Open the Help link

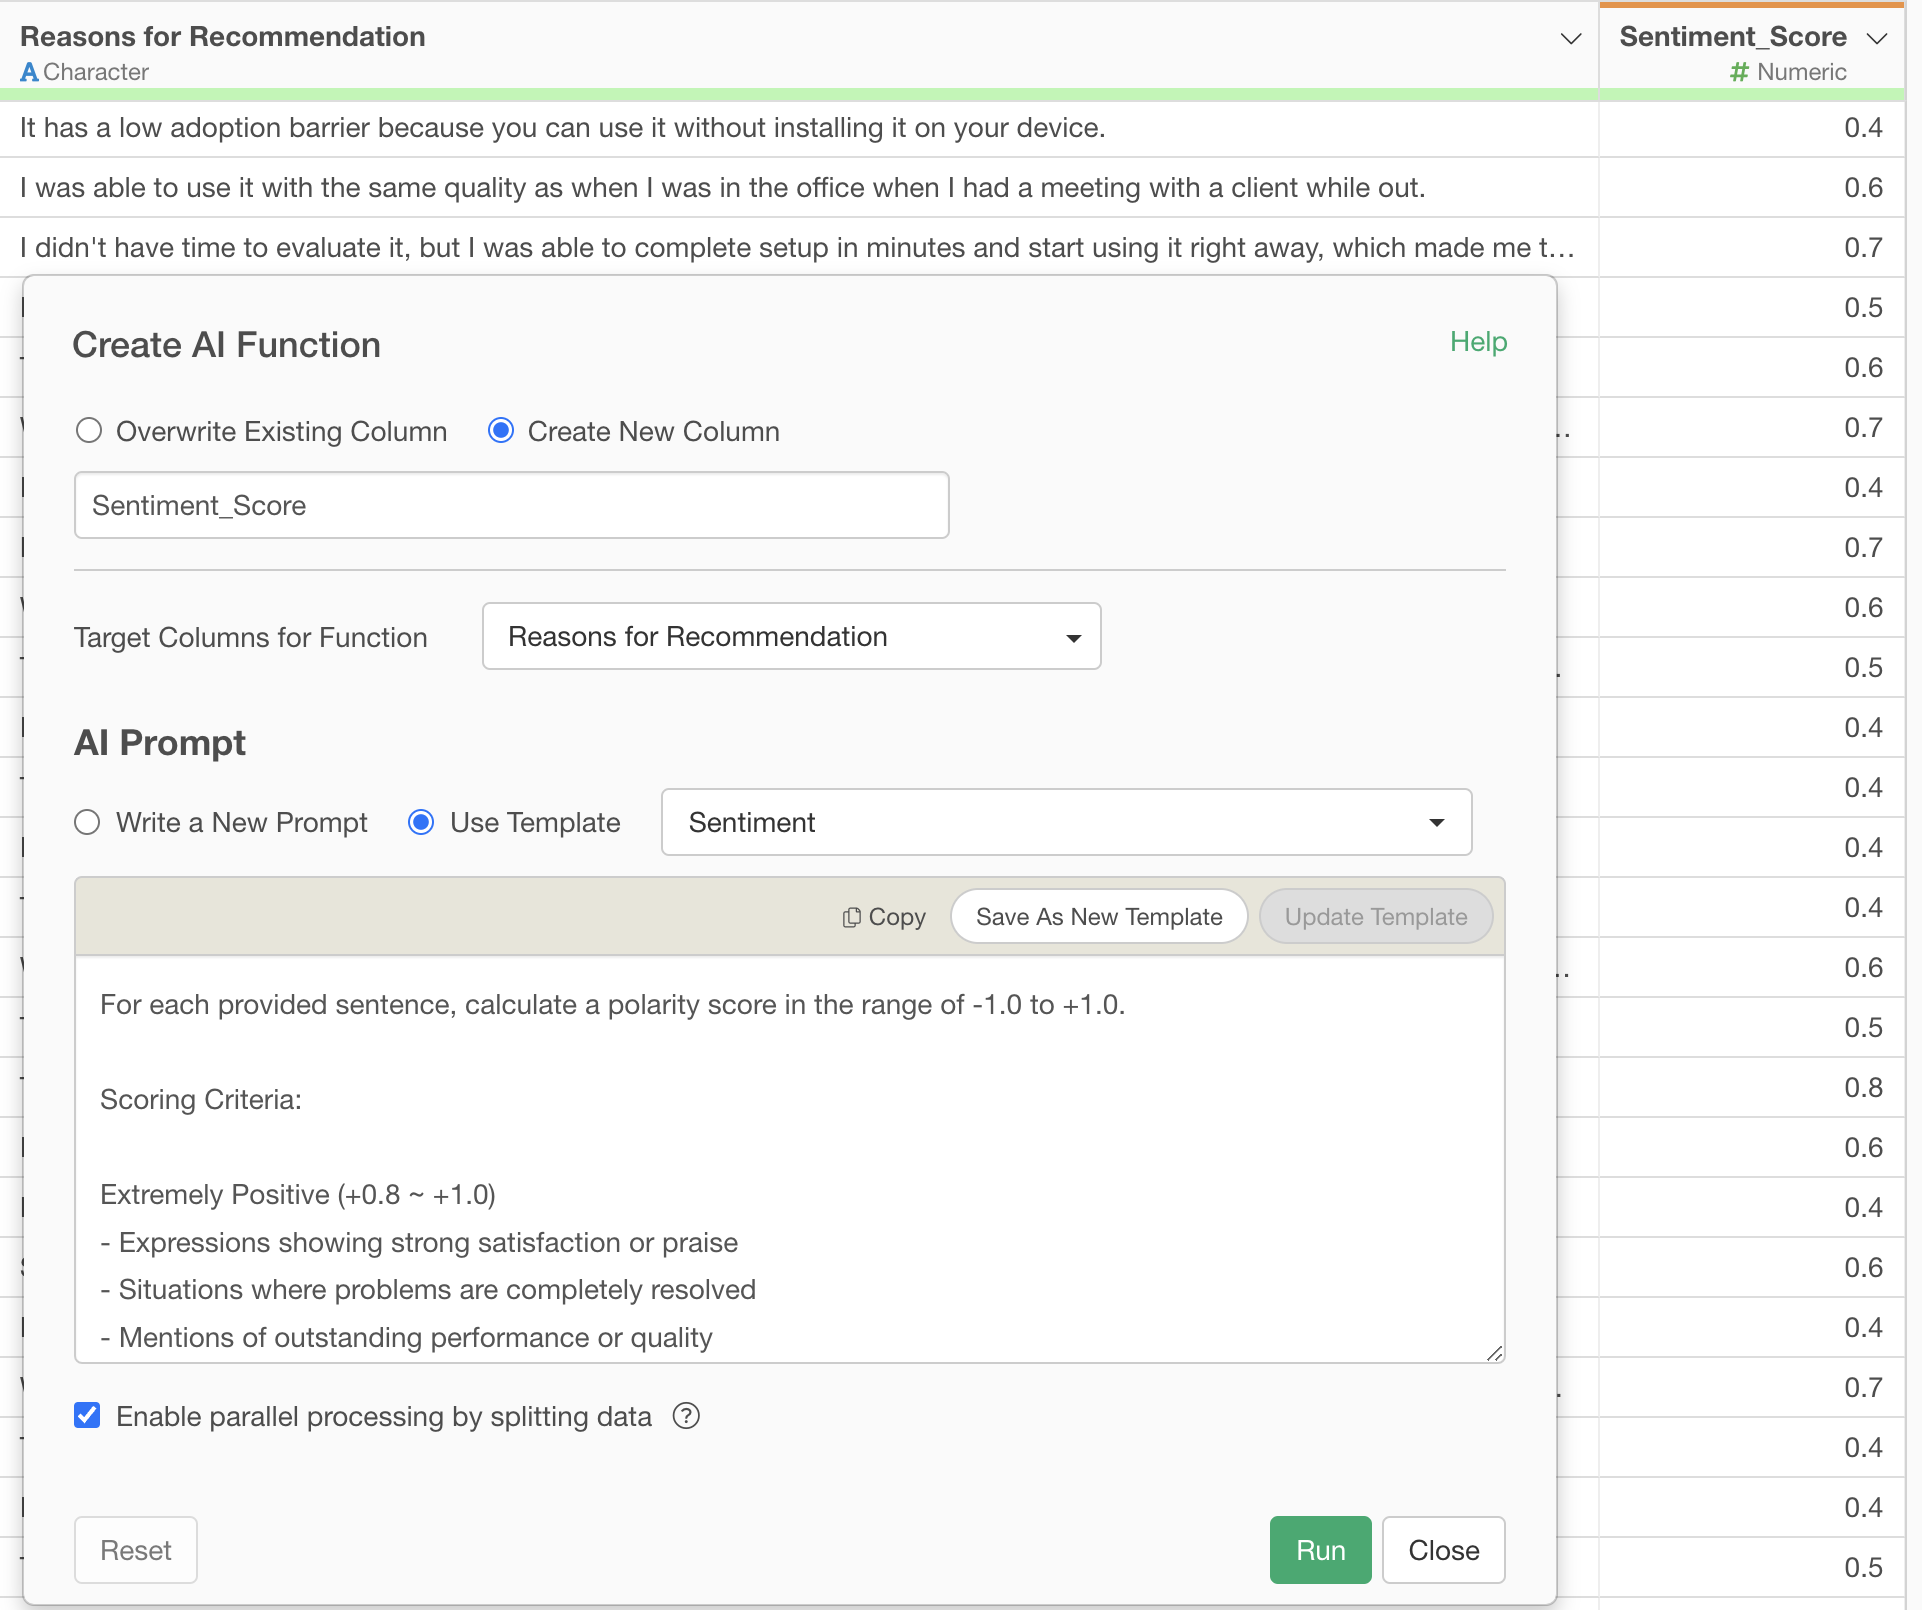[1478, 342]
